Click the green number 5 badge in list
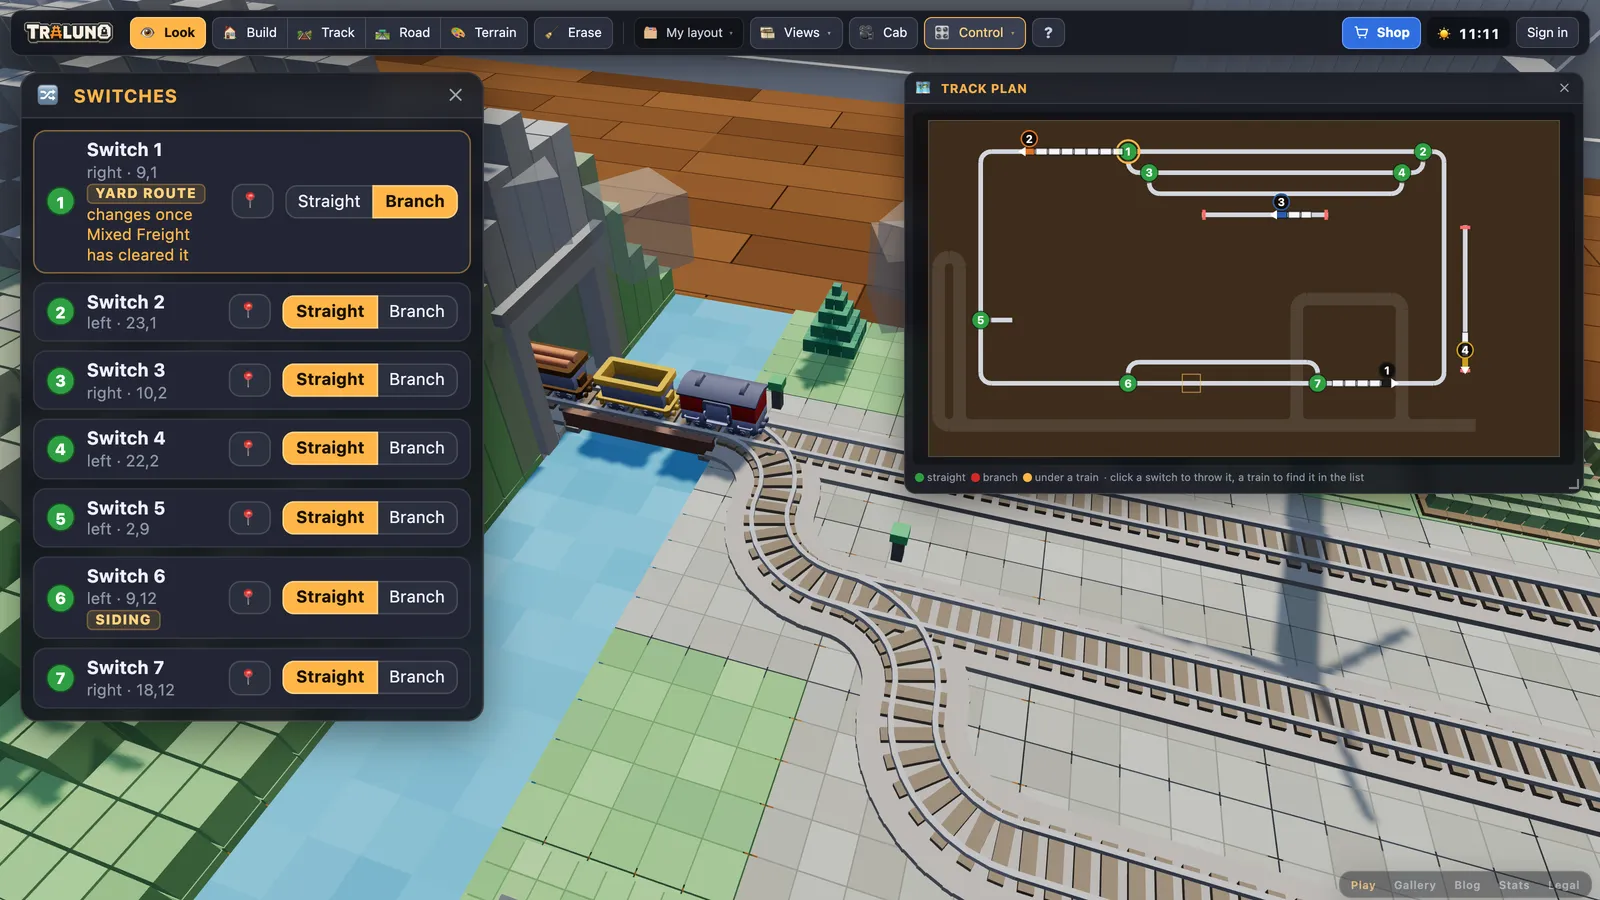This screenshot has width=1600, height=900. point(61,518)
